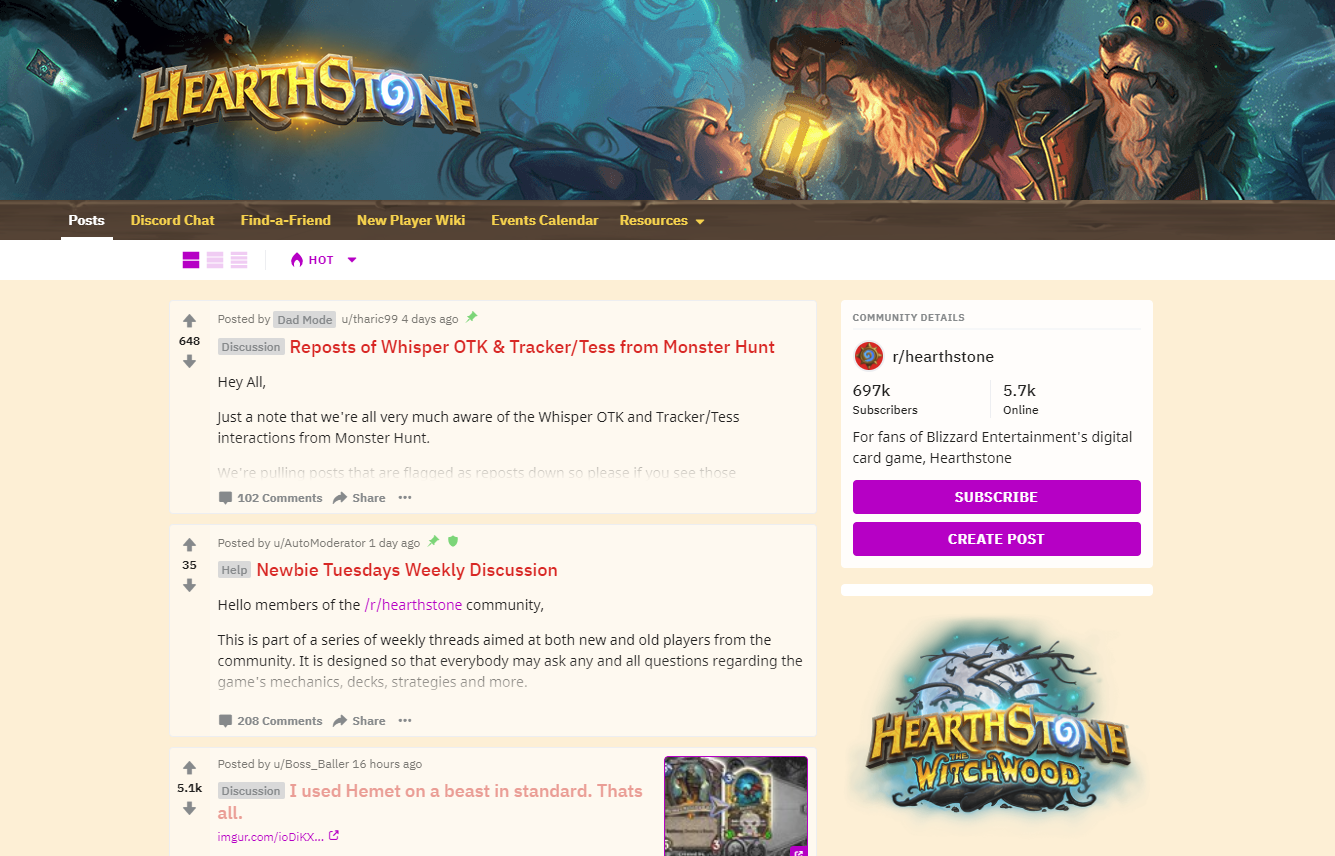This screenshot has height=856, width=1335.
Task: Open the three-dot menu on the Newbie Tuesdays post
Action: coord(404,721)
